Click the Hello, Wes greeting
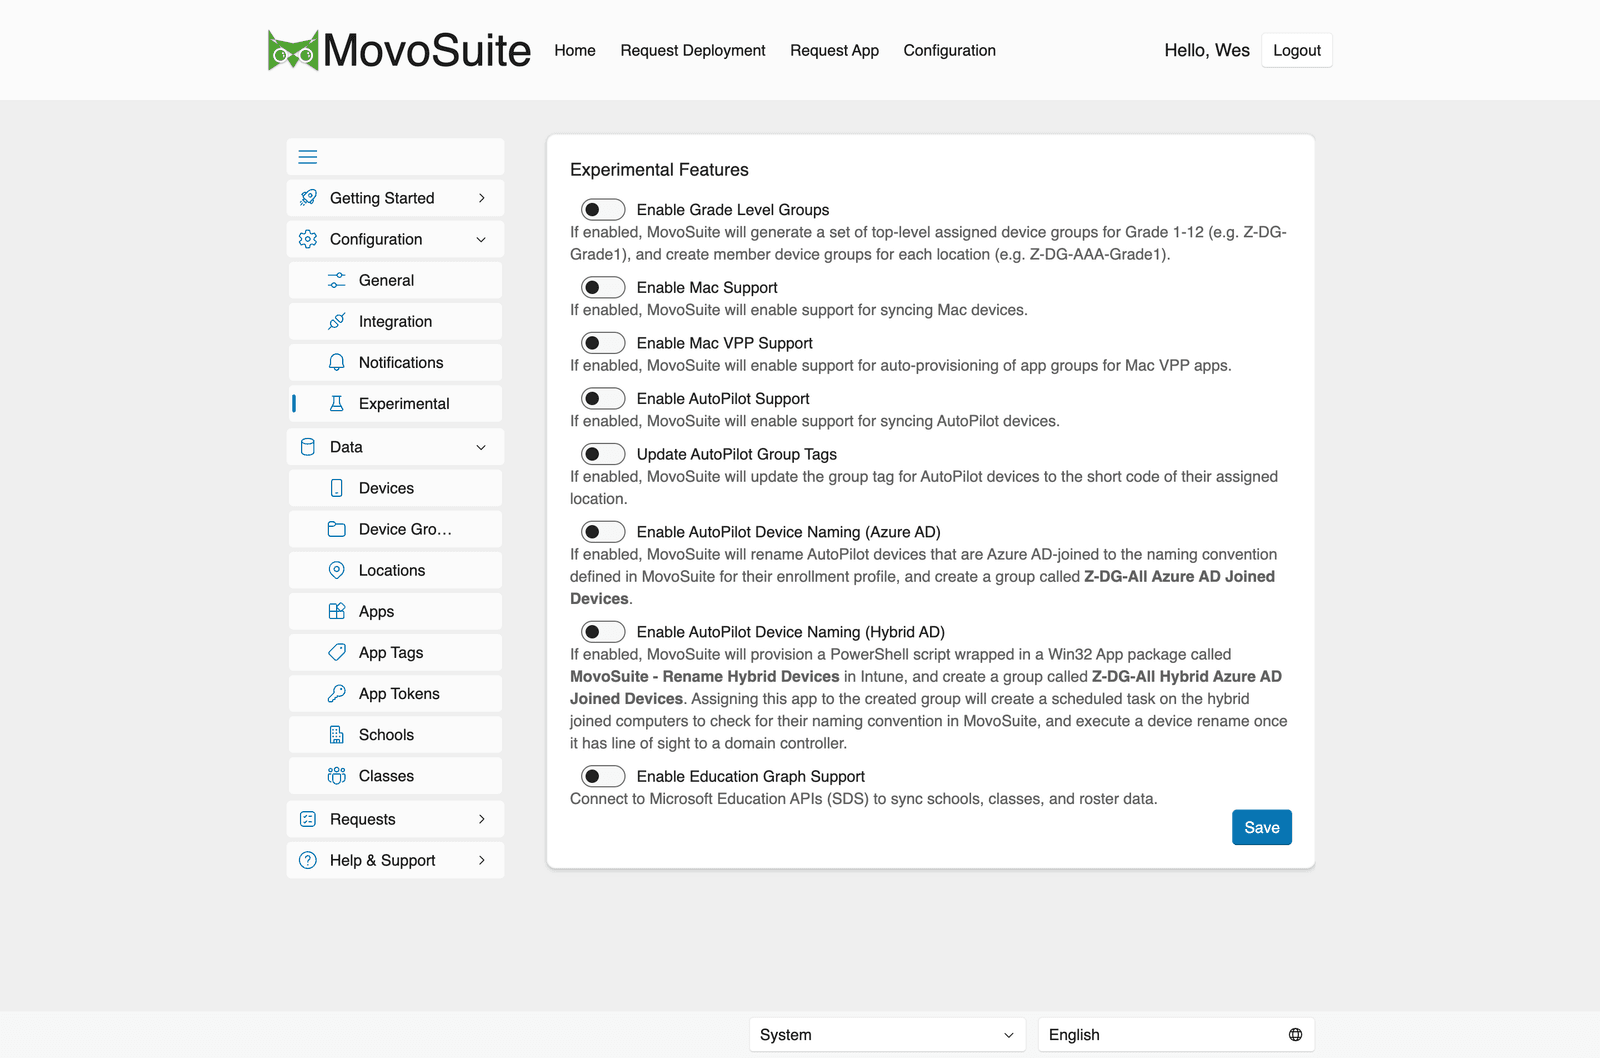This screenshot has width=1600, height=1058. click(x=1207, y=50)
